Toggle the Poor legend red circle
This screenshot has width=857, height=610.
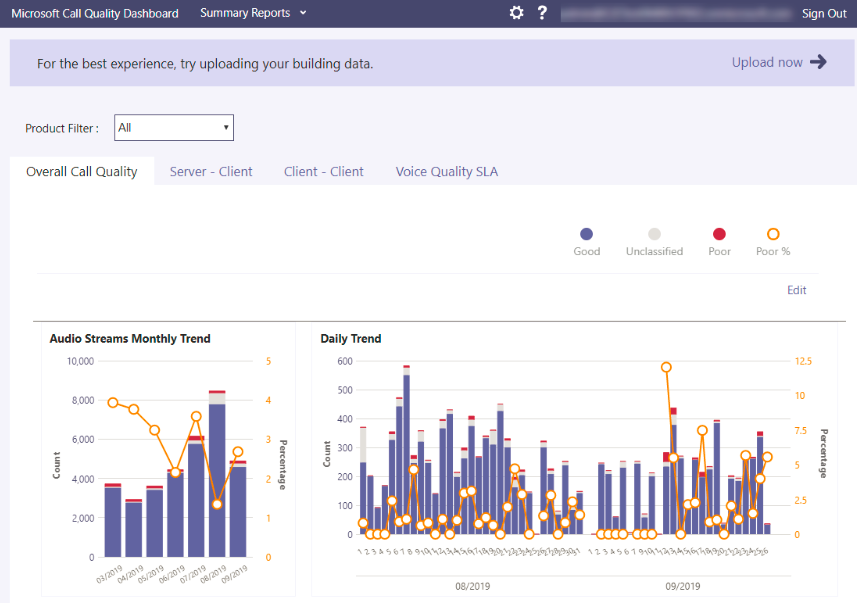point(719,234)
